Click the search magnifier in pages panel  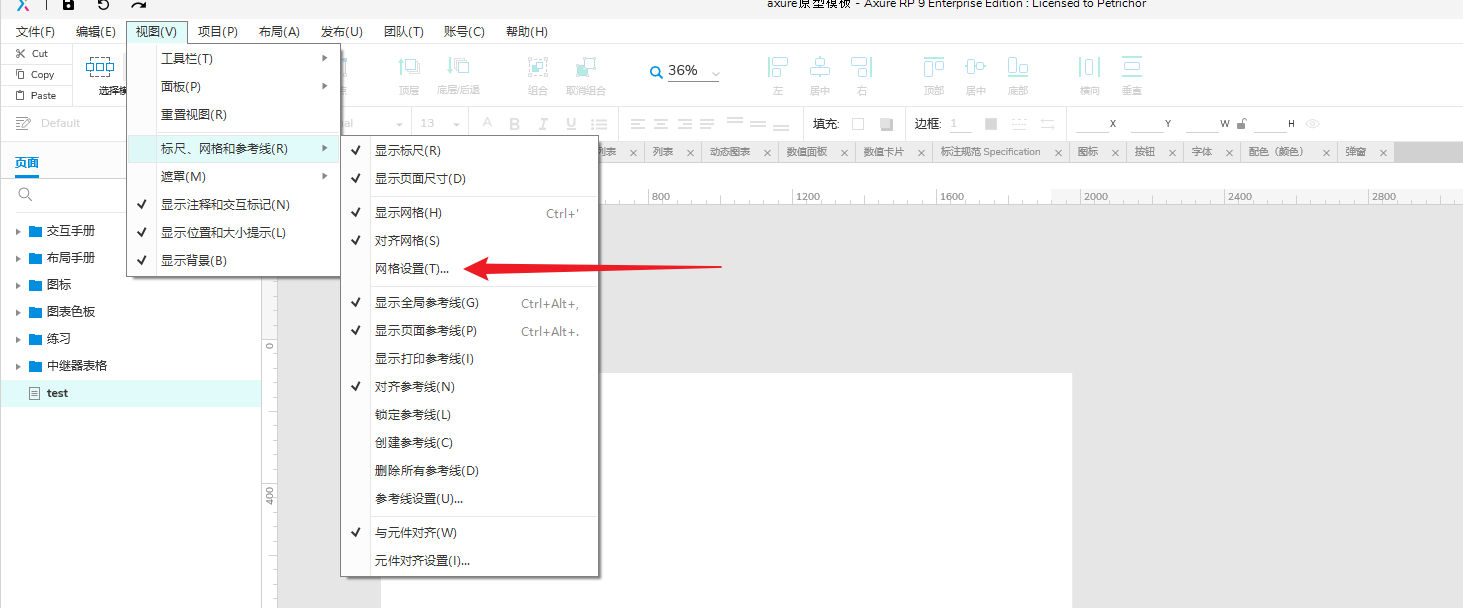coord(26,194)
